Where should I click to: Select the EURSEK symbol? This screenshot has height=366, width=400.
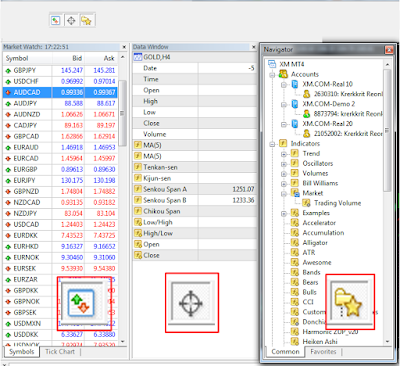[60, 268]
